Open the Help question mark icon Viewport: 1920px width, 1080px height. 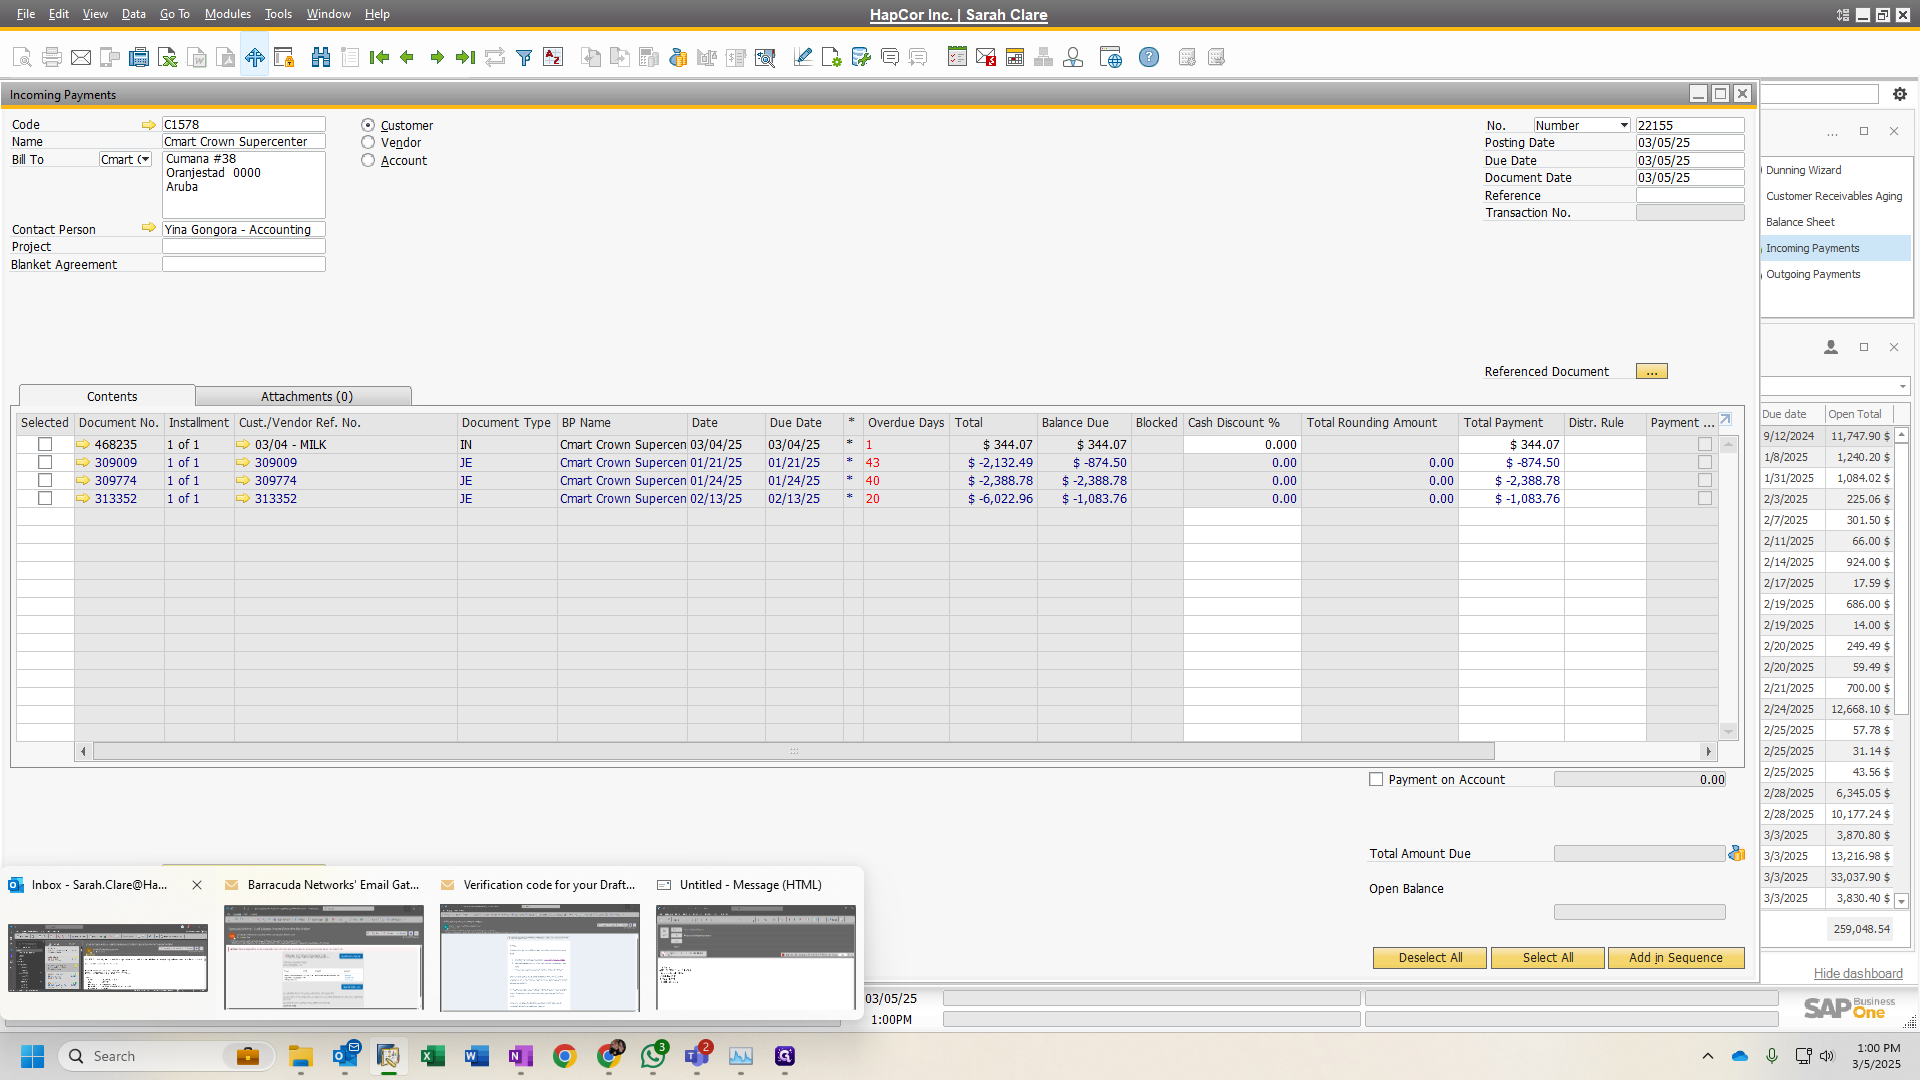pos(1149,57)
